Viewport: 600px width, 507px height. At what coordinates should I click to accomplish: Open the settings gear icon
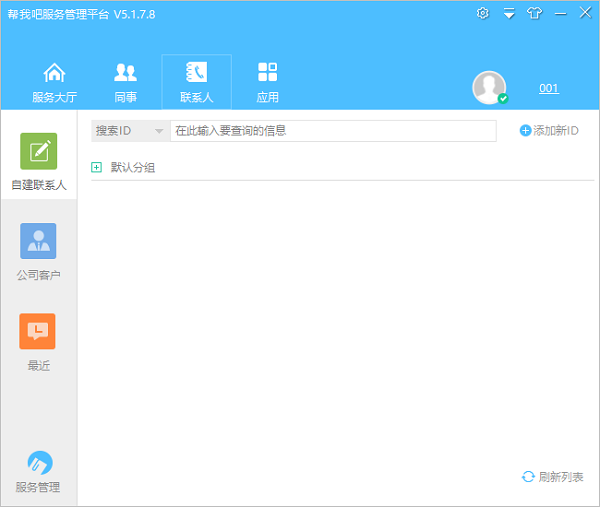(x=483, y=13)
